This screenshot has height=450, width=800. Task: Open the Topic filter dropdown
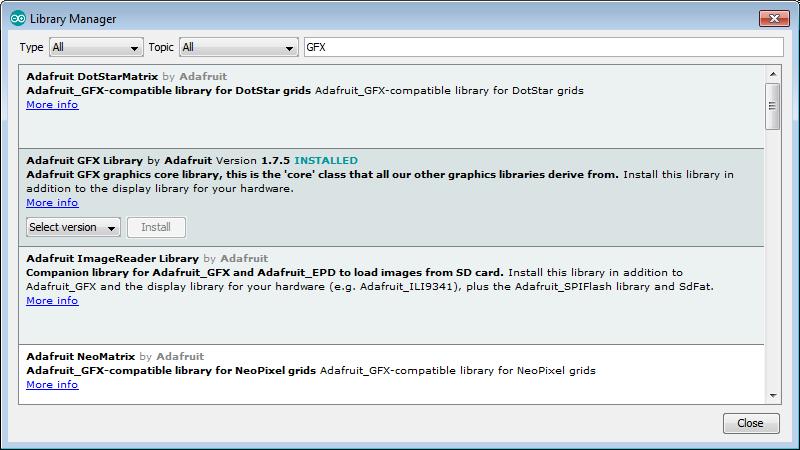pos(238,47)
